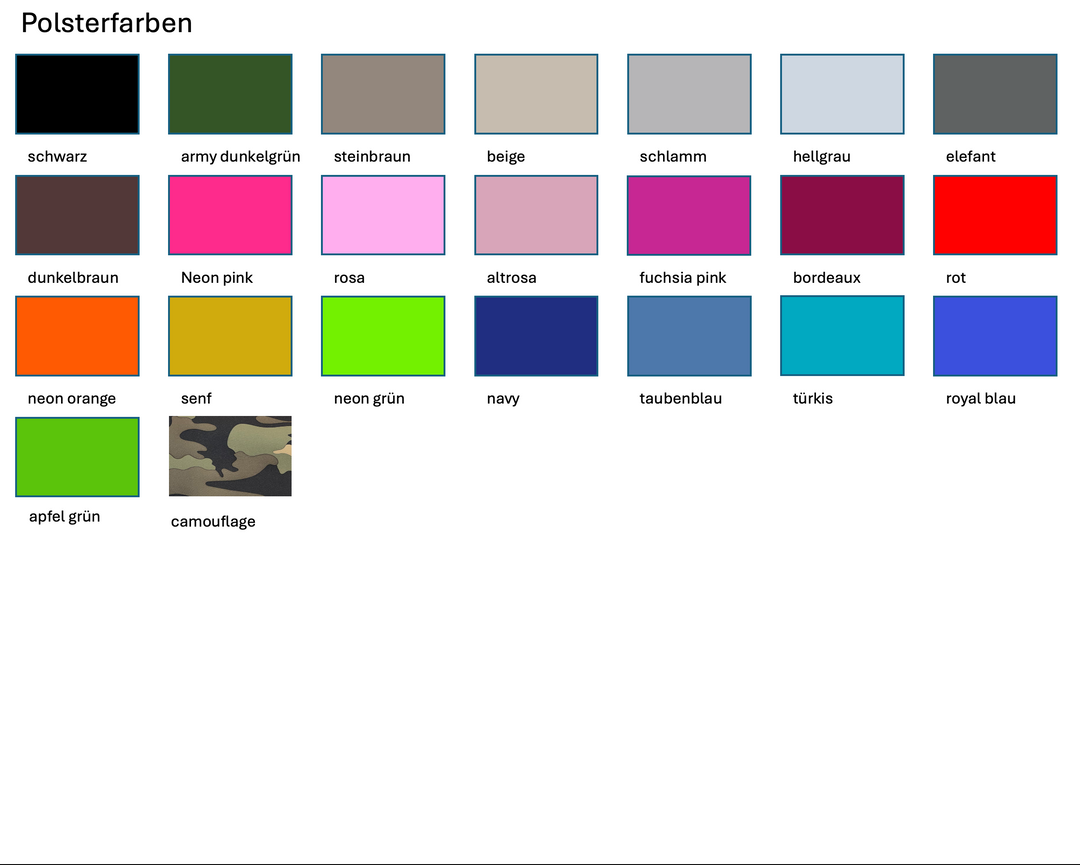Click the 'Neon pink' label
Screen dimensions: 1080x865
[217, 278]
